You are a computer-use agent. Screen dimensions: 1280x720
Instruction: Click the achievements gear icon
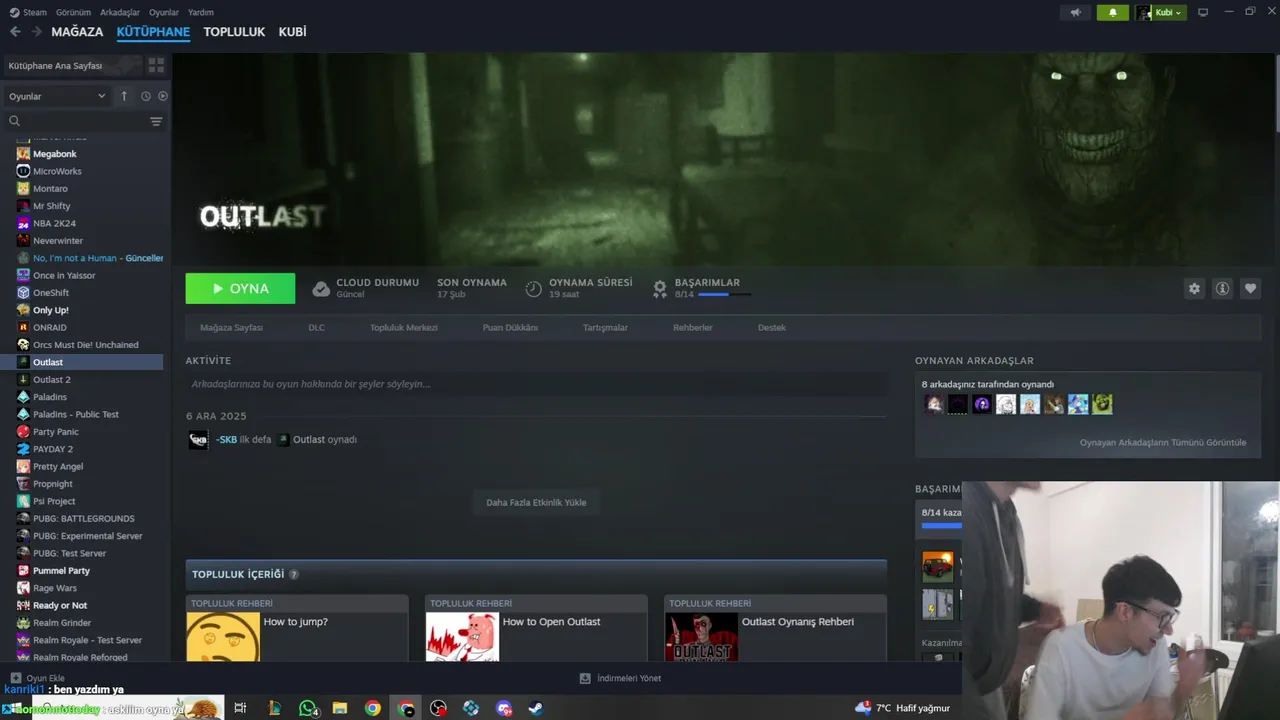coord(660,289)
